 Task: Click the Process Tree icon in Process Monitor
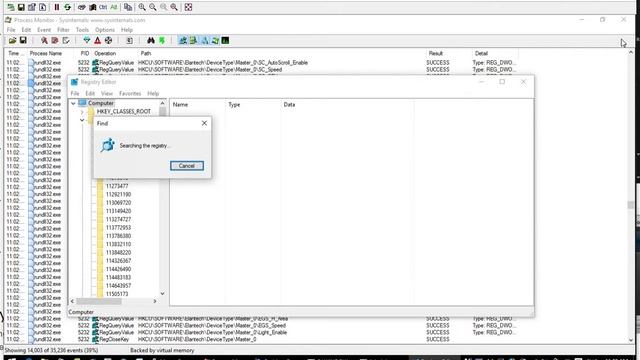[129, 40]
